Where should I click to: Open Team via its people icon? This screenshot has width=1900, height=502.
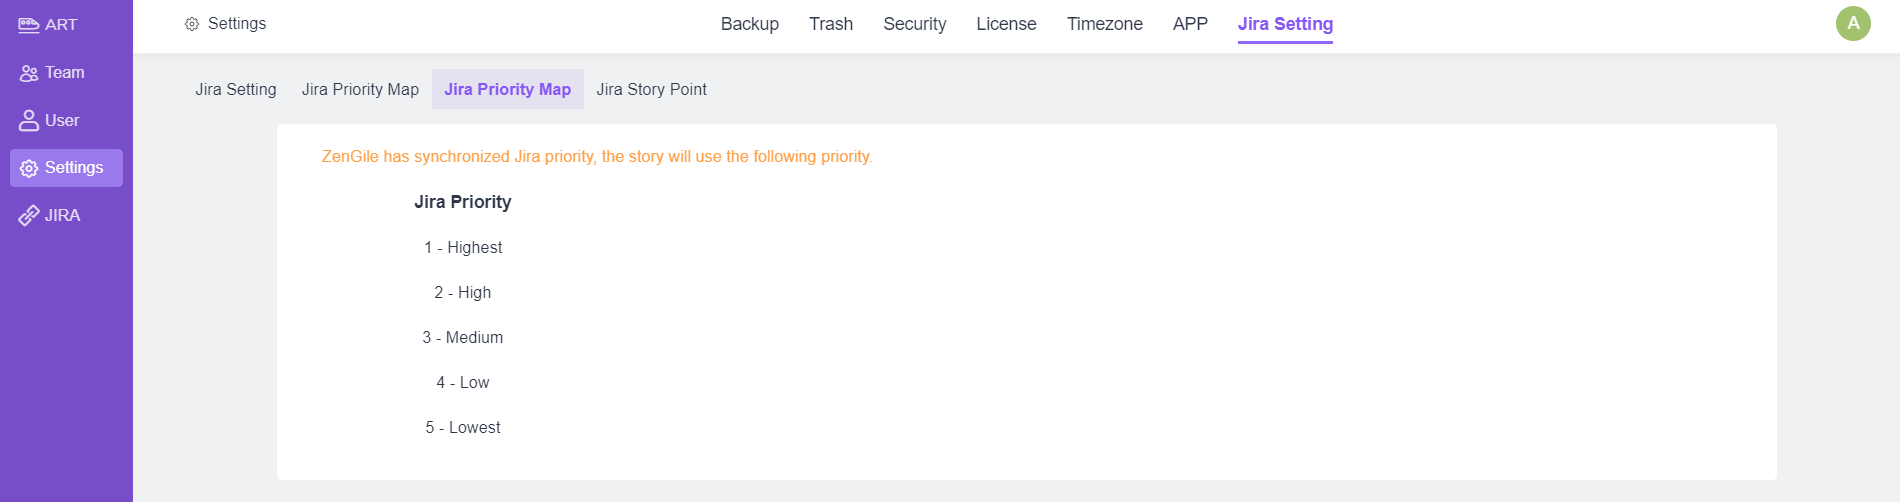(29, 73)
